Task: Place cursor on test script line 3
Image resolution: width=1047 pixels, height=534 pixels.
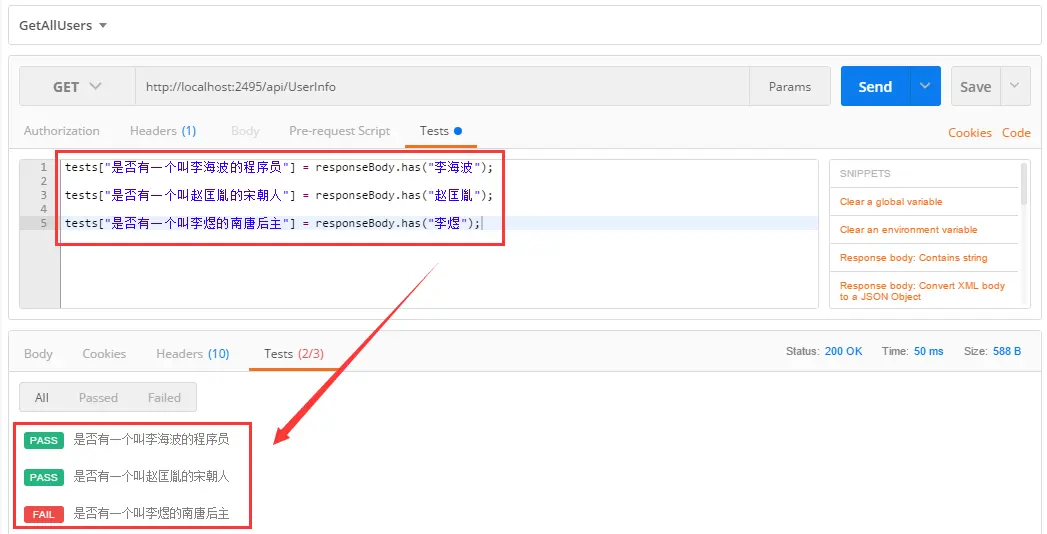Action: tap(278, 195)
